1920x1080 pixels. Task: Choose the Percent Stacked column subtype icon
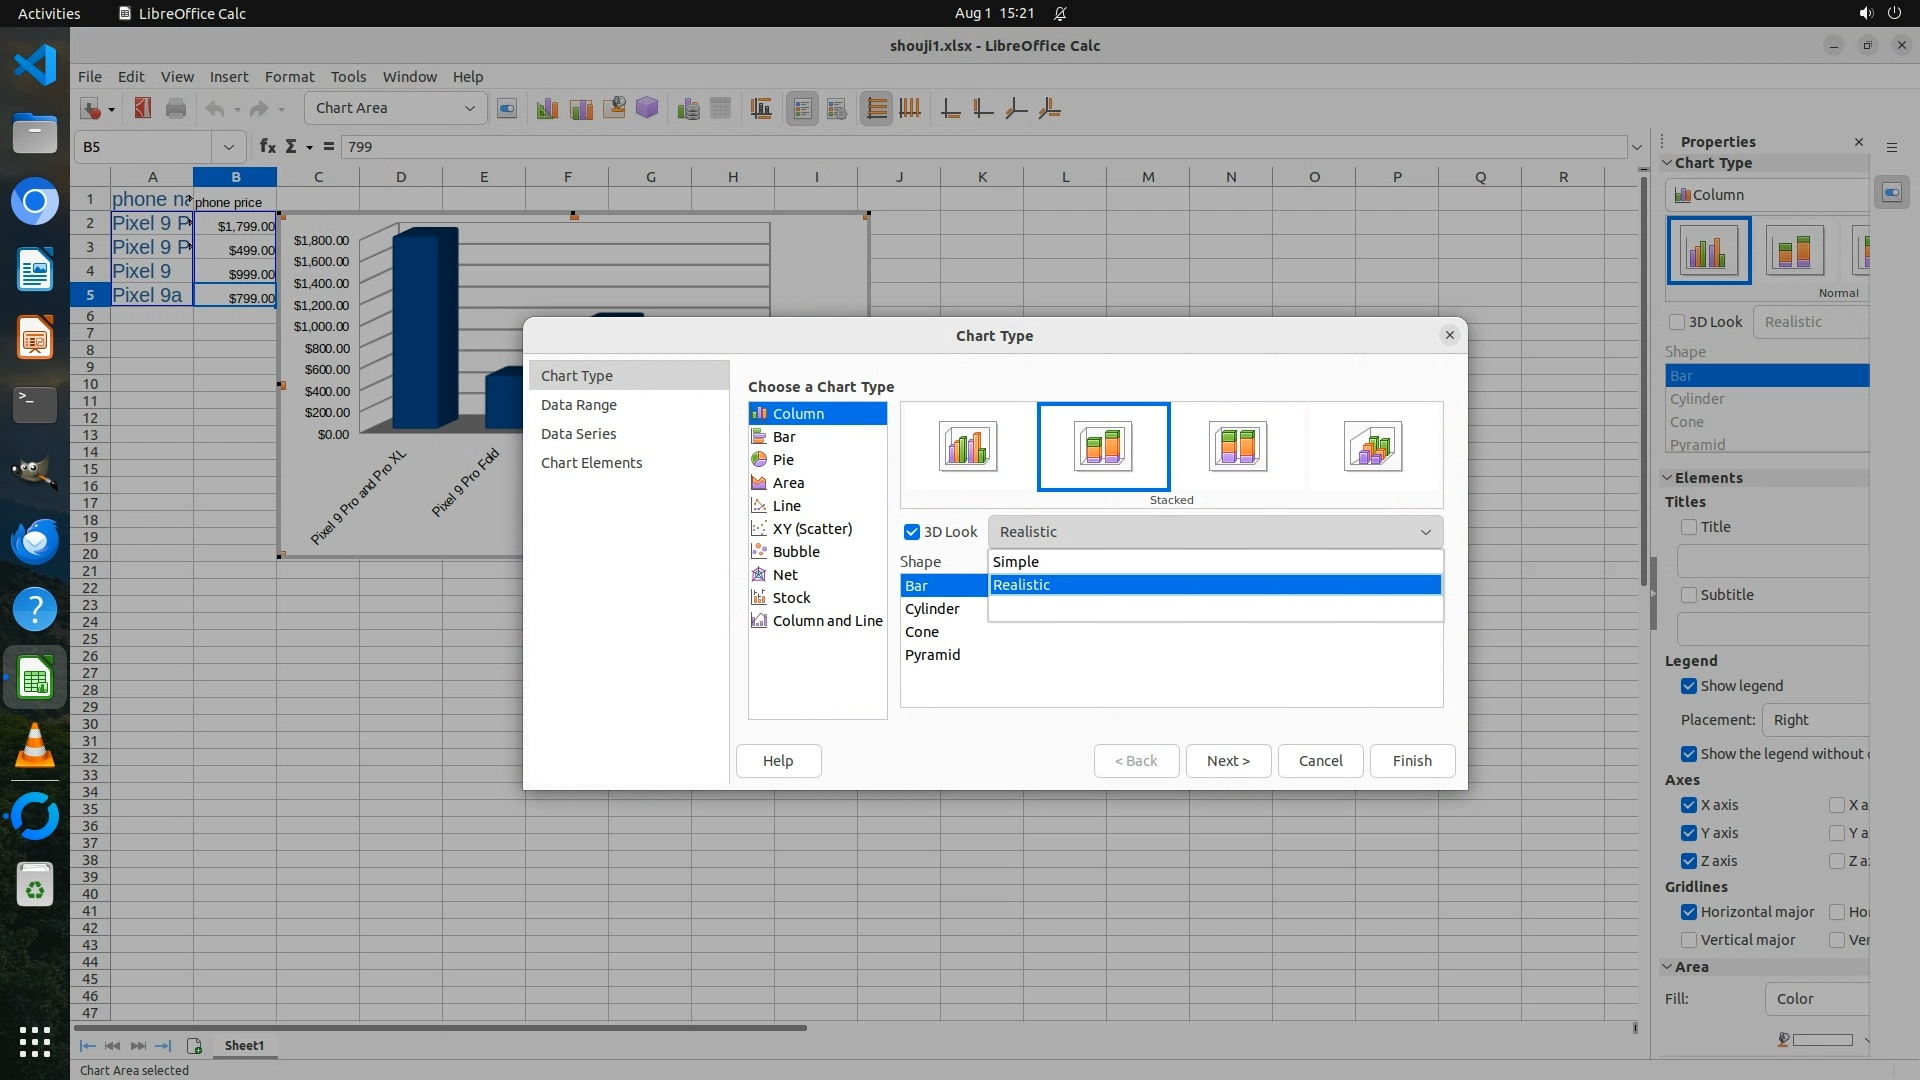pos(1237,446)
